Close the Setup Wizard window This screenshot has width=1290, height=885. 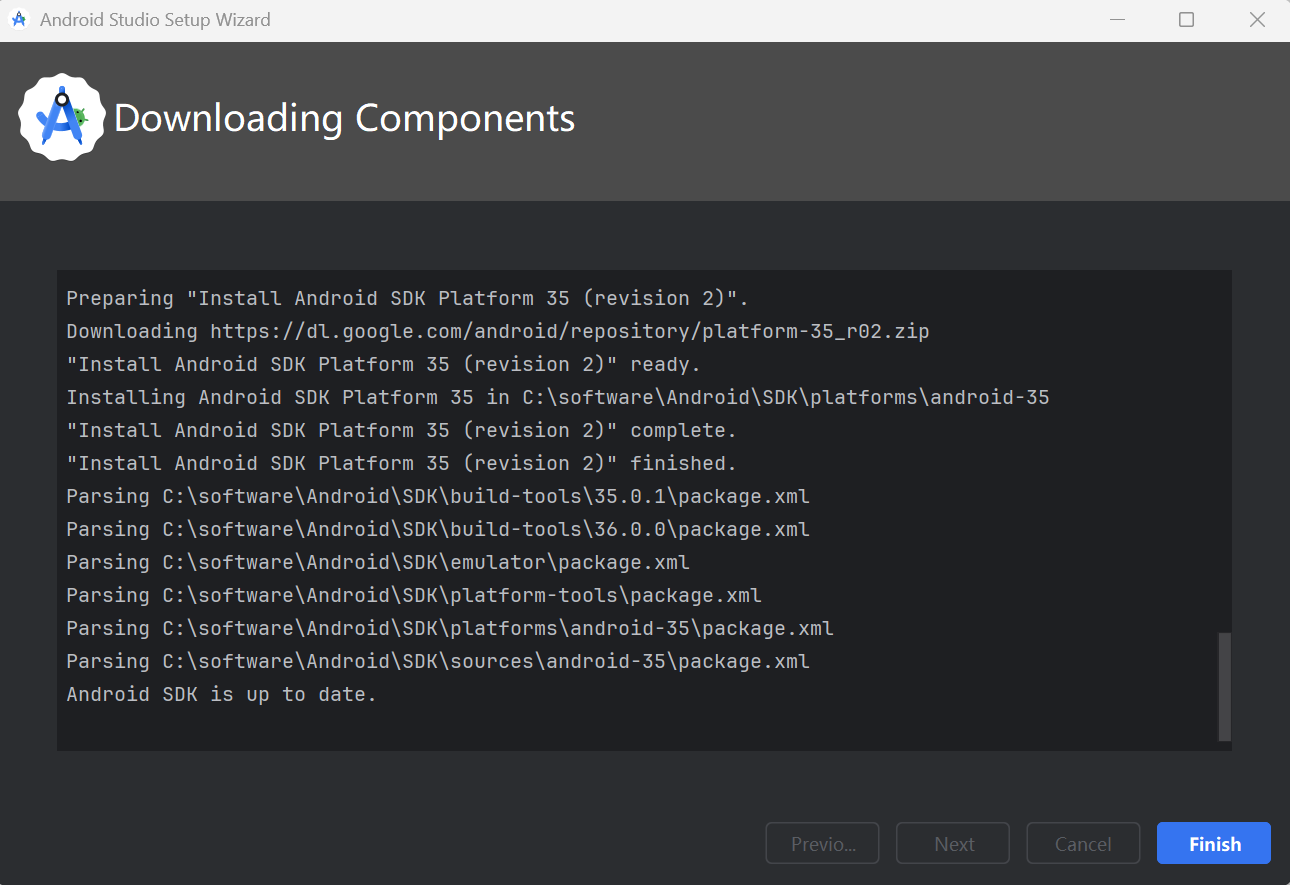[x=1258, y=20]
